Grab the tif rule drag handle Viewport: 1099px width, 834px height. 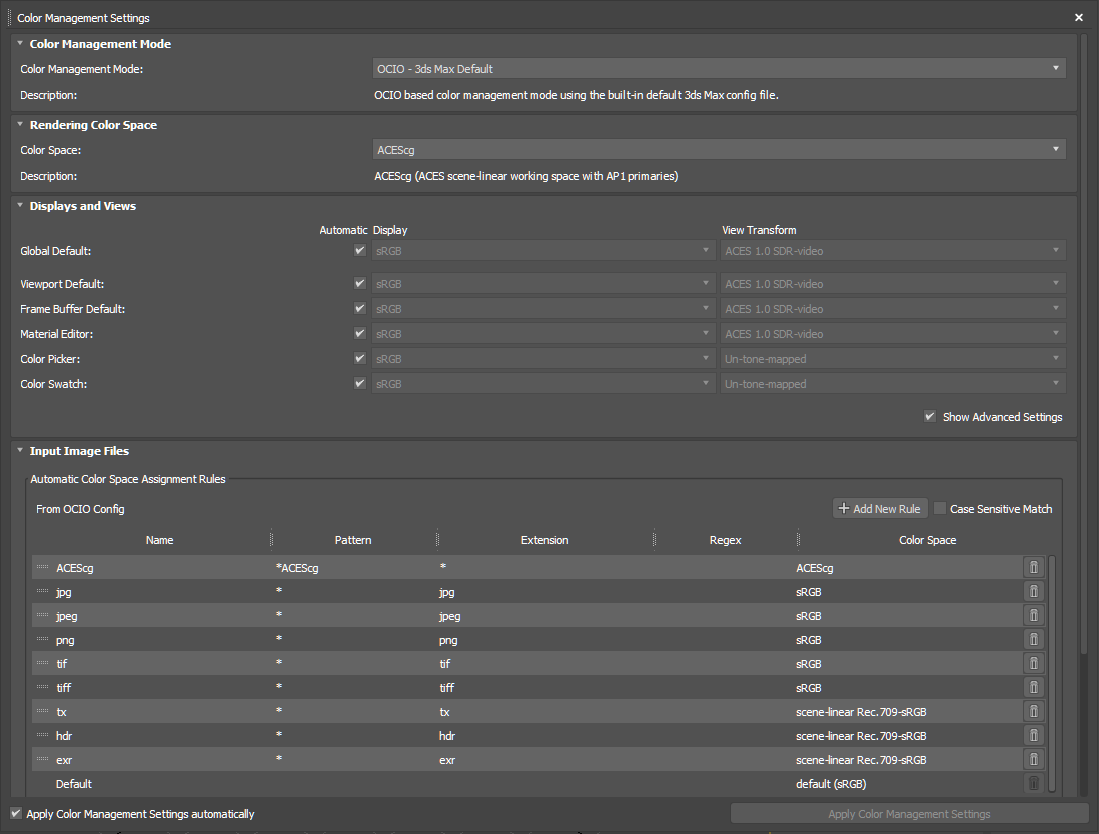(x=43, y=663)
